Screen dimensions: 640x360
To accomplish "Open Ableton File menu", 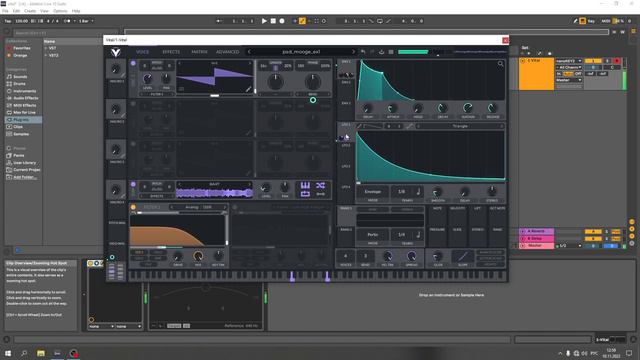I will pyautogui.click(x=5, y=11).
